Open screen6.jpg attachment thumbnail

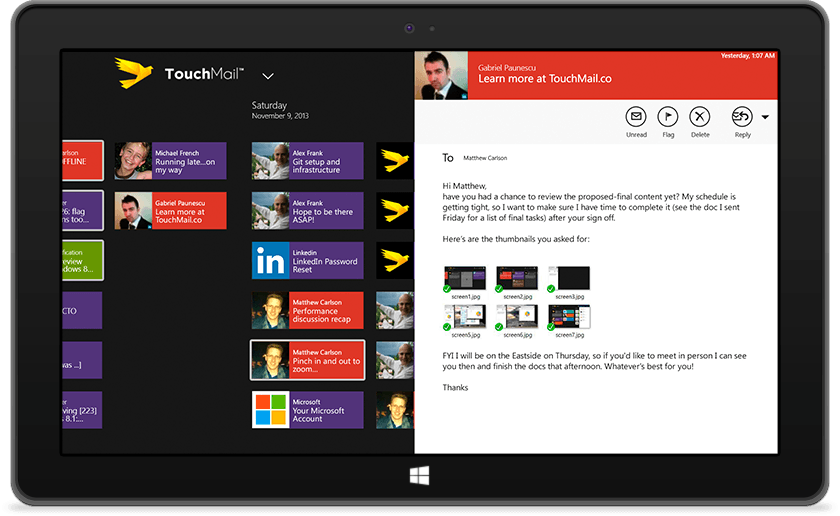pyautogui.click(x=517, y=317)
